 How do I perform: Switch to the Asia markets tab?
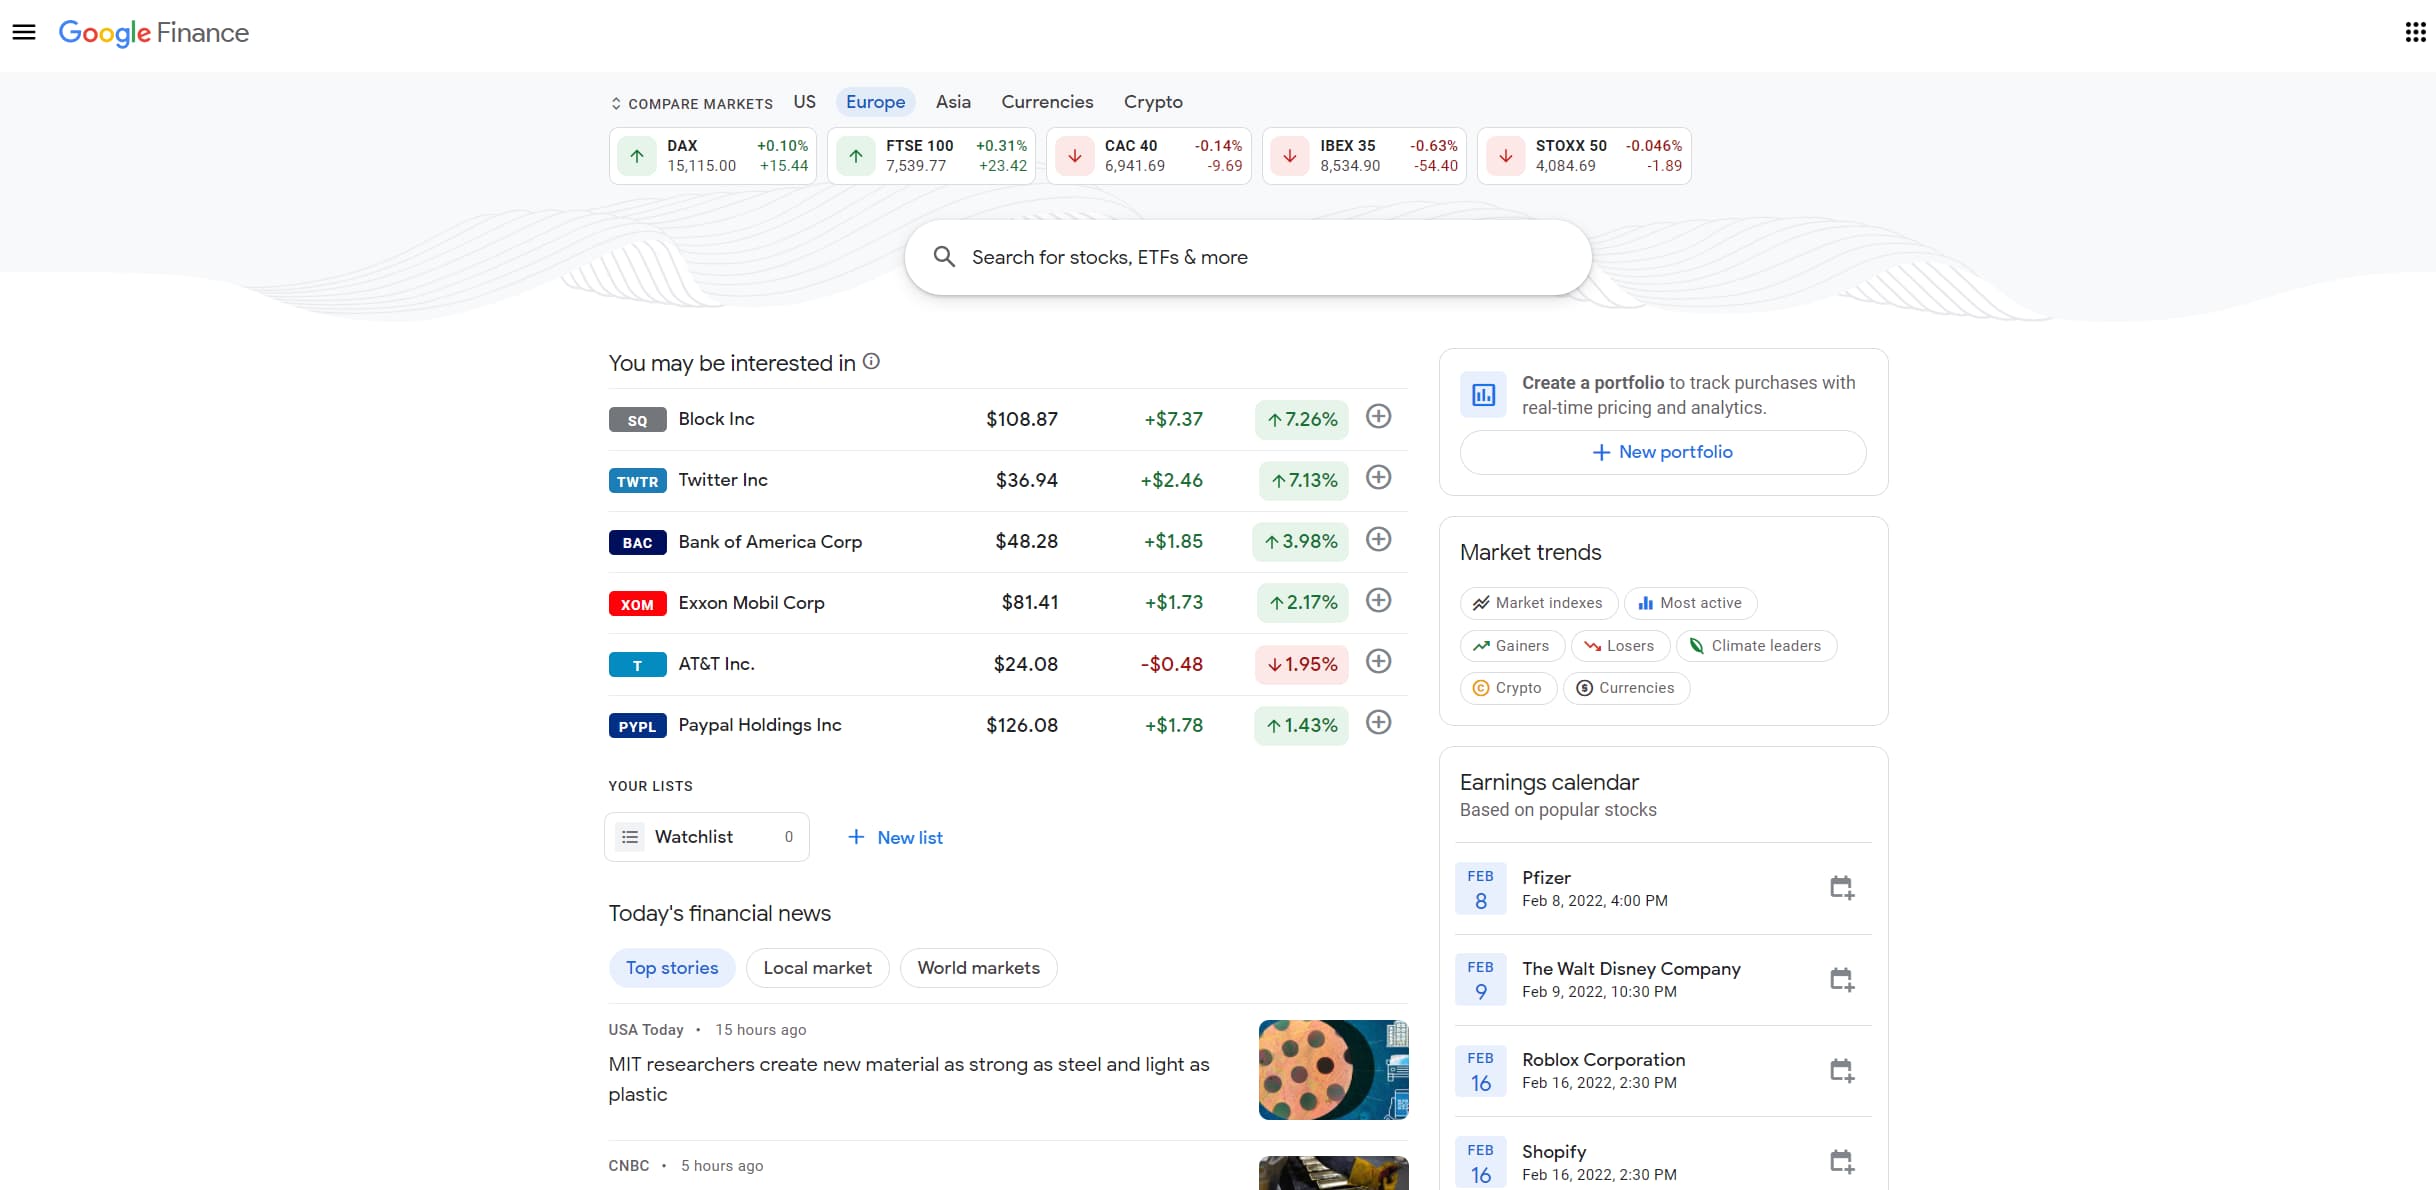(953, 102)
